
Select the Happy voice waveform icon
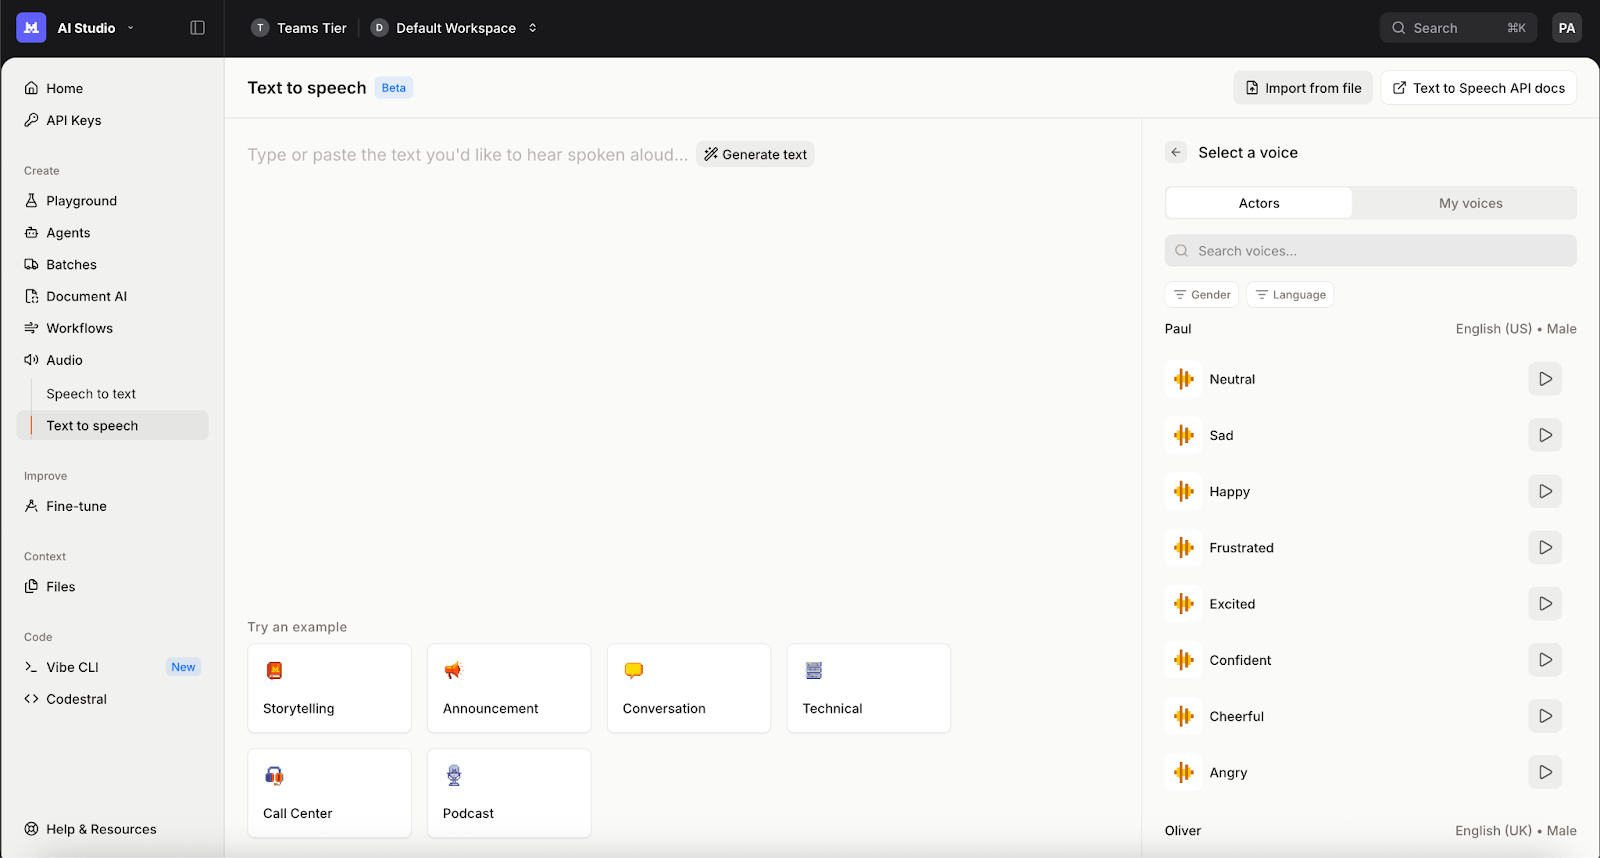[1184, 491]
